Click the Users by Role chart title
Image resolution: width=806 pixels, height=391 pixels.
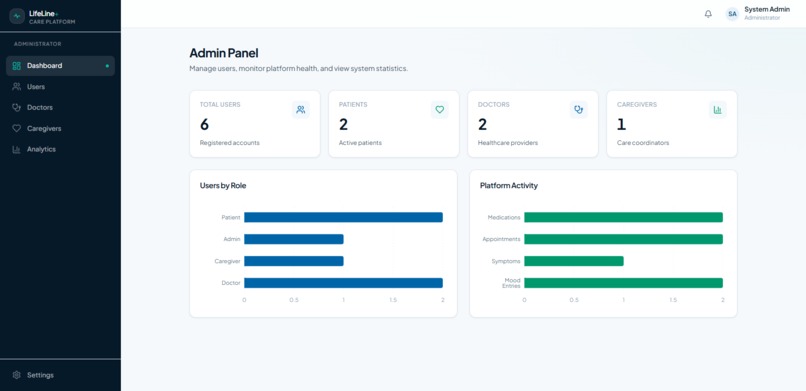tap(223, 185)
